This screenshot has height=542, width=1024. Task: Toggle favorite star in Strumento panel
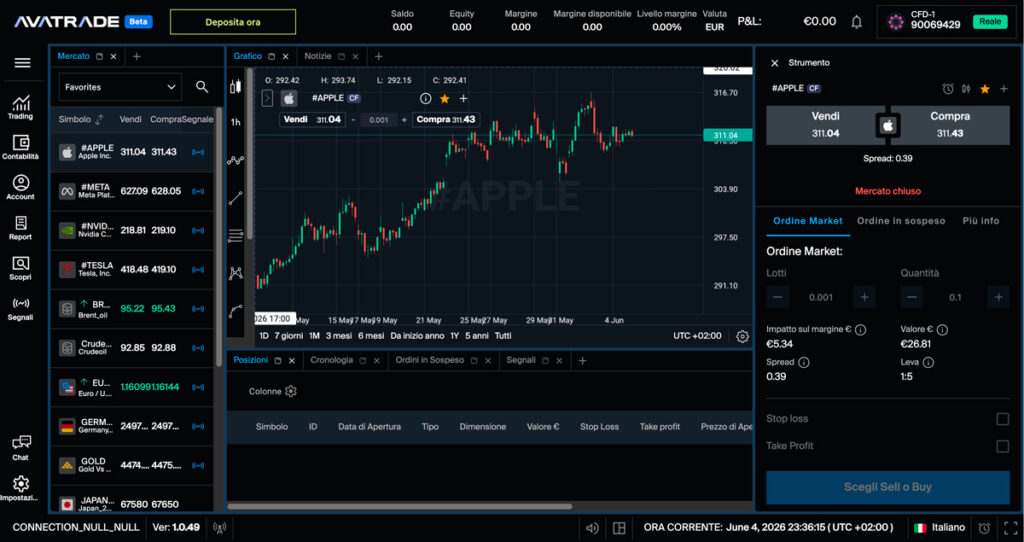[x=985, y=89]
